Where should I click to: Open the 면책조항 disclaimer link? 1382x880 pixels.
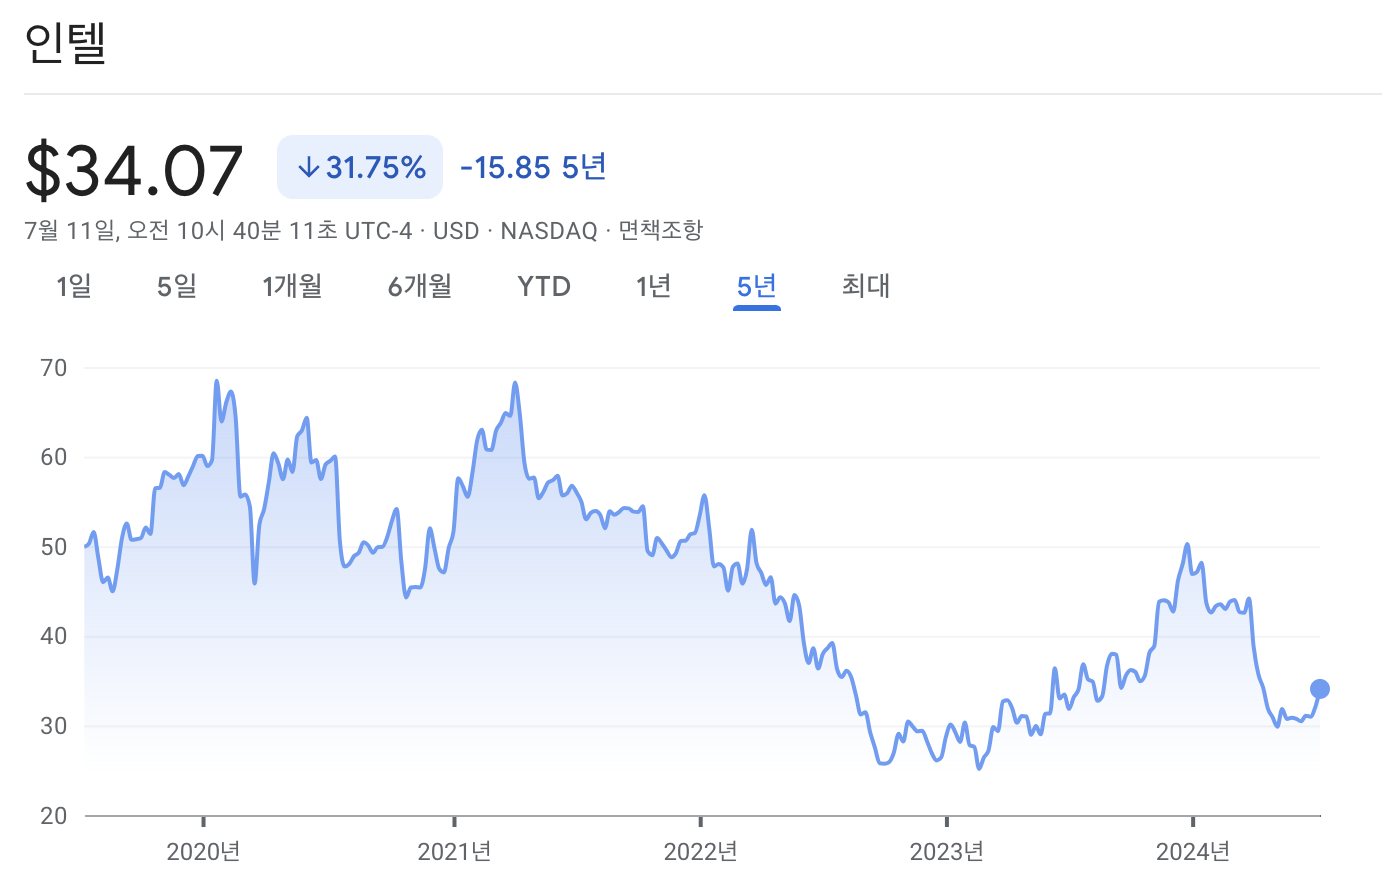662,230
